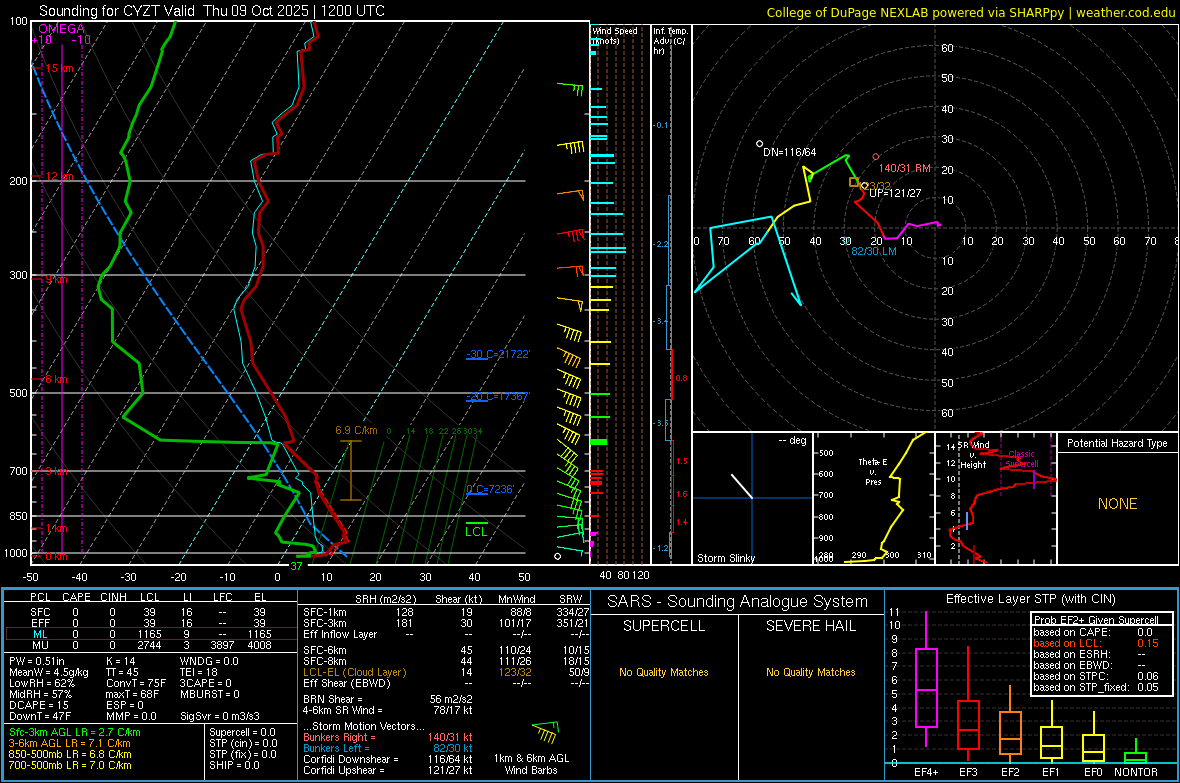Screen dimensions: 1180x783
Task: Click the green LCL marker on the skew-T
Action: click(x=476, y=529)
